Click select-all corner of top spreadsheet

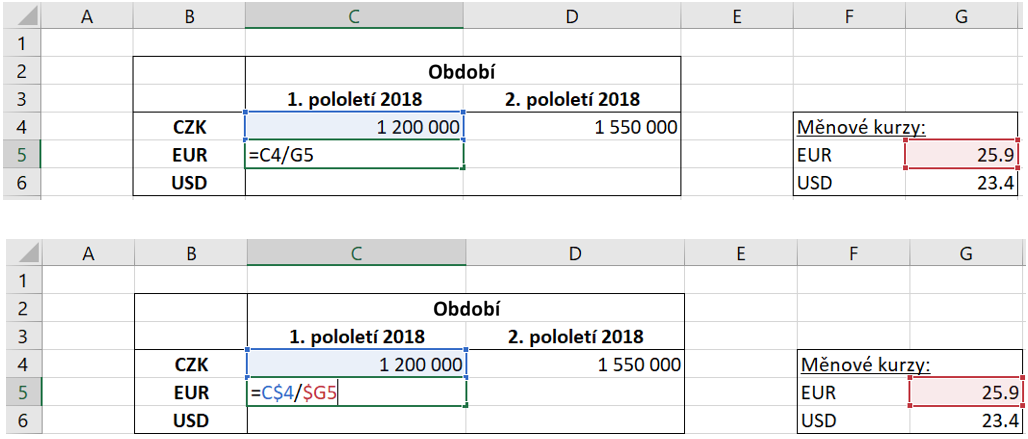pyautogui.click(x=23, y=16)
